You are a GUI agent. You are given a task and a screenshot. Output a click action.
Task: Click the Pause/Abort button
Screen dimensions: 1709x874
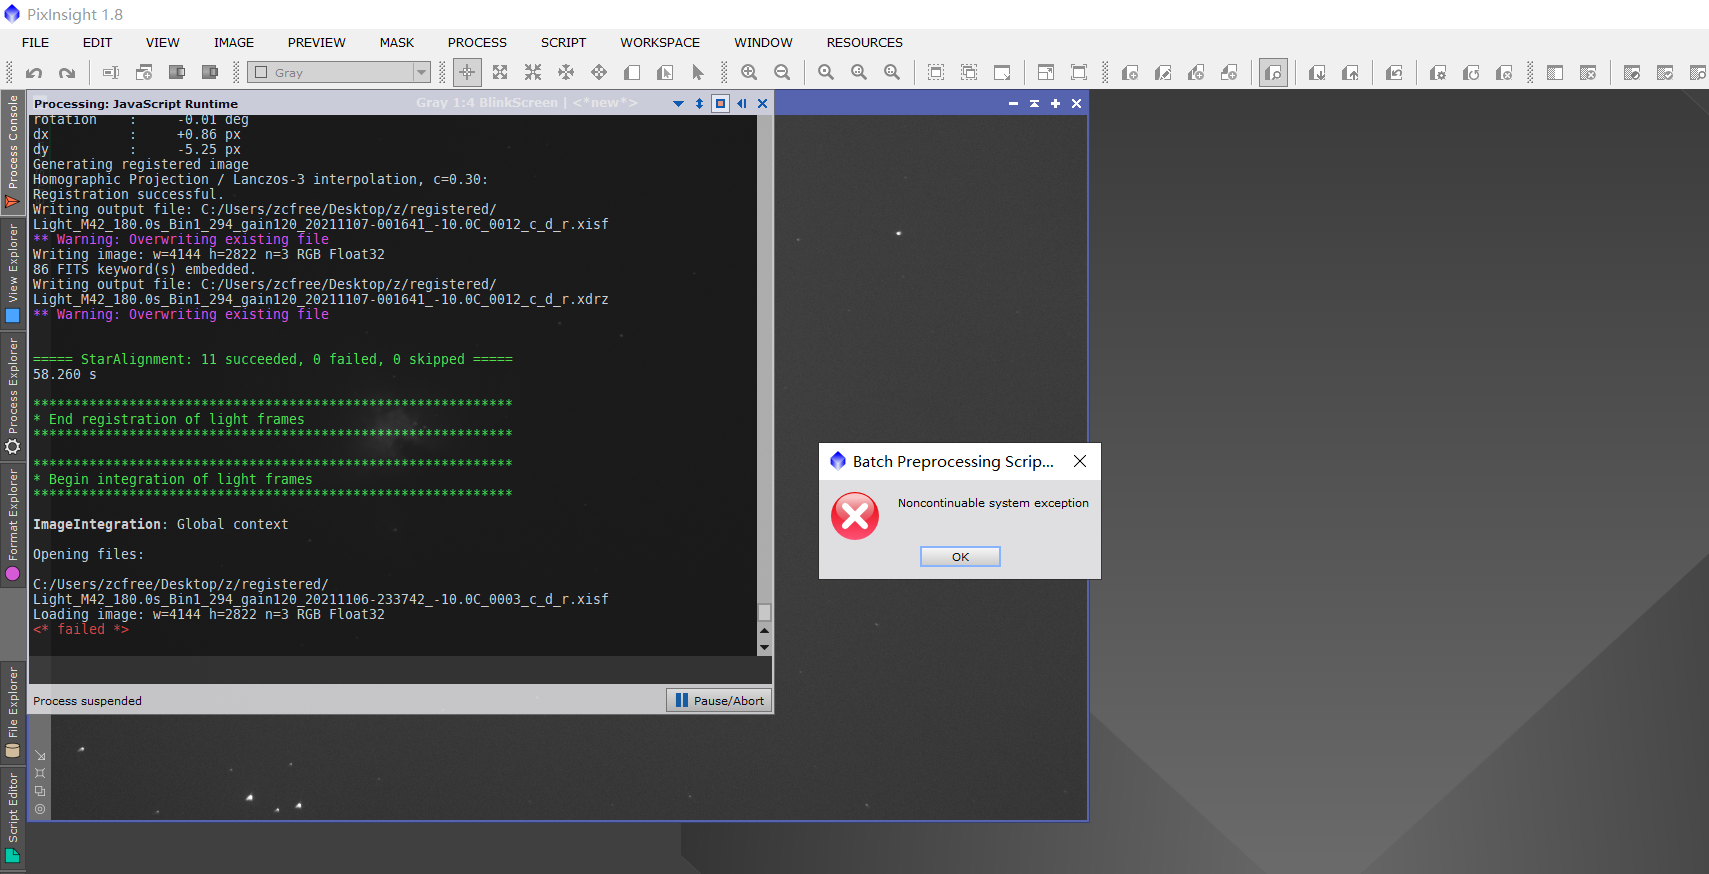[x=719, y=700]
